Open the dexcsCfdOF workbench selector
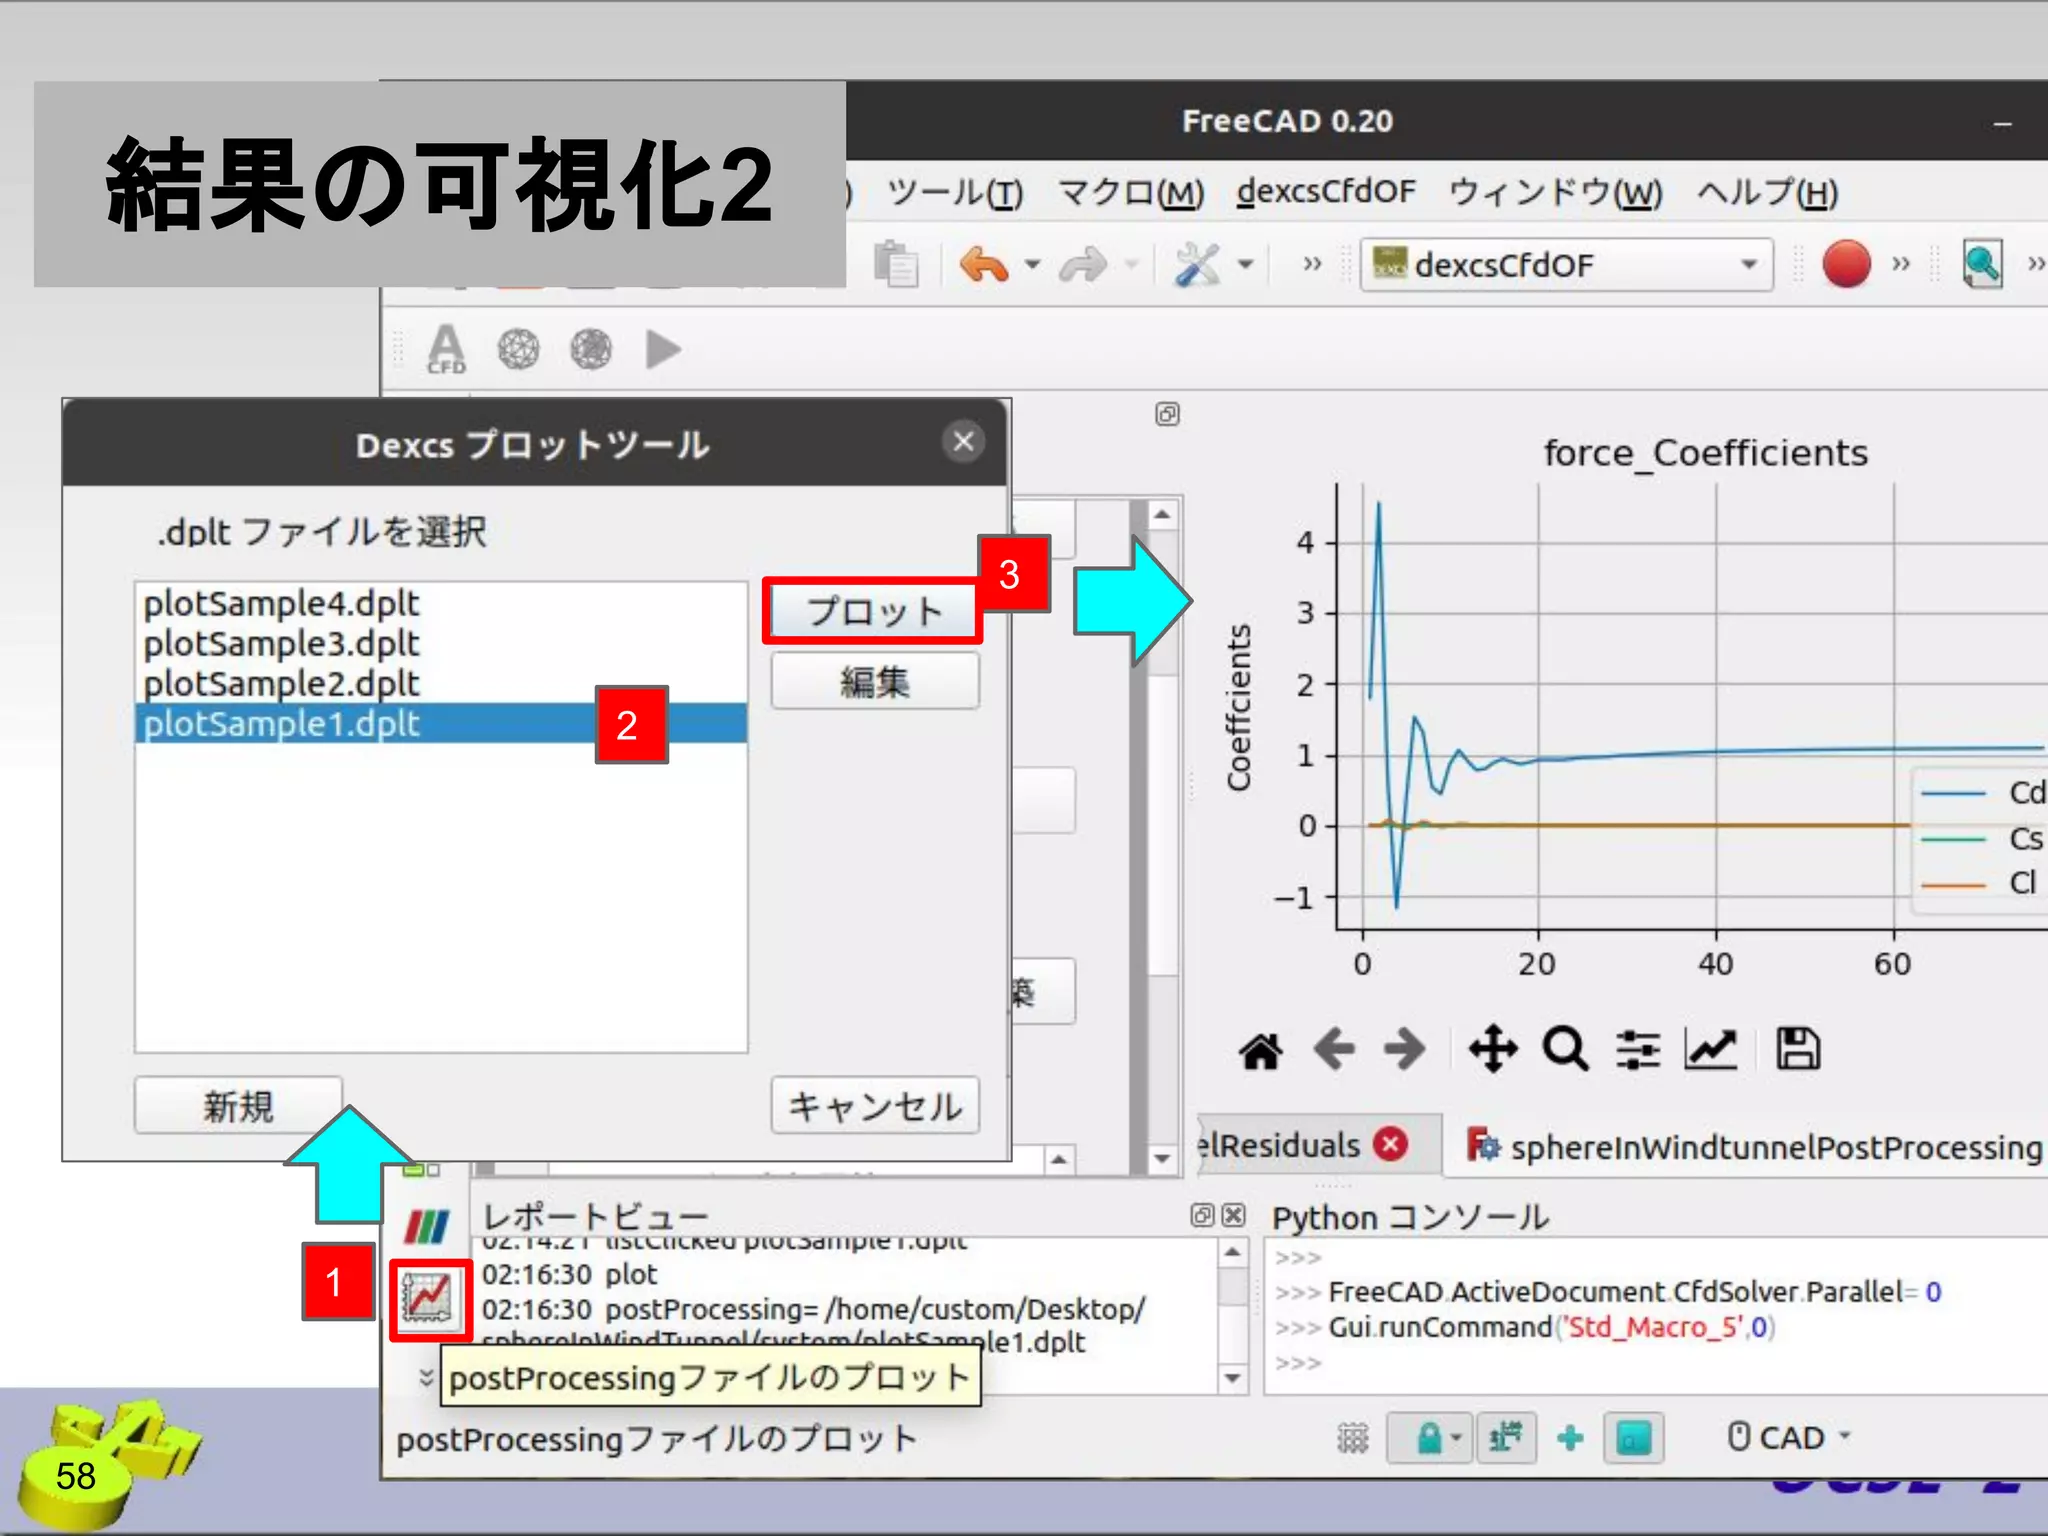 click(1566, 265)
